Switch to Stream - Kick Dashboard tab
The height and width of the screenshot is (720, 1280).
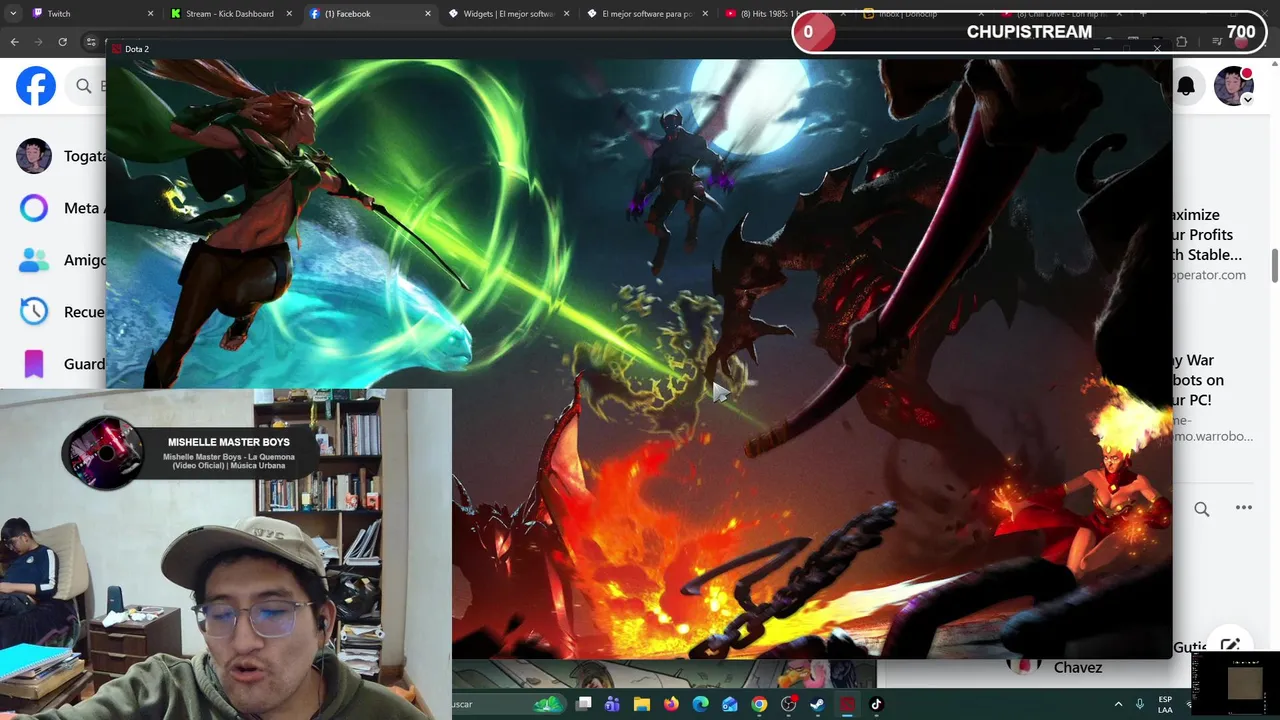point(230,14)
